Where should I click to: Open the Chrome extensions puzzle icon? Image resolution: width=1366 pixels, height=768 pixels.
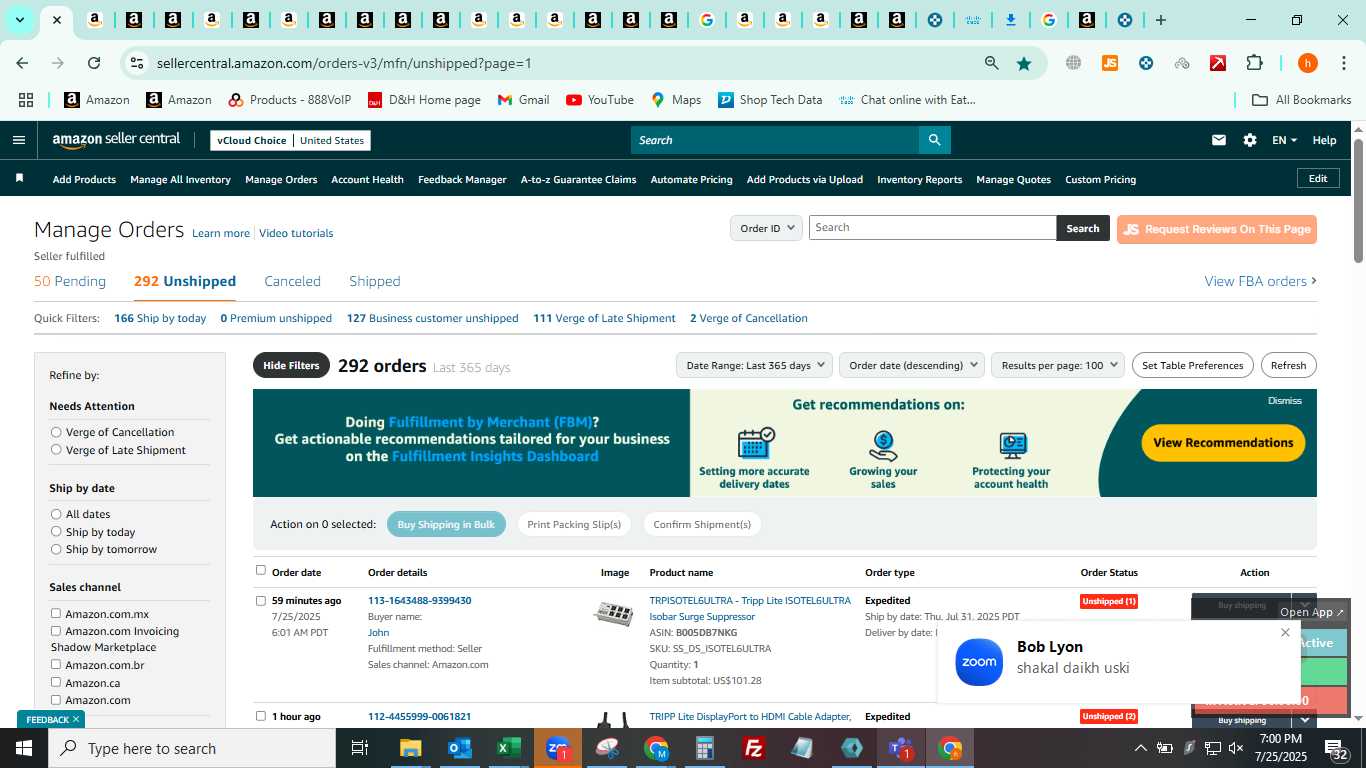(x=1254, y=63)
